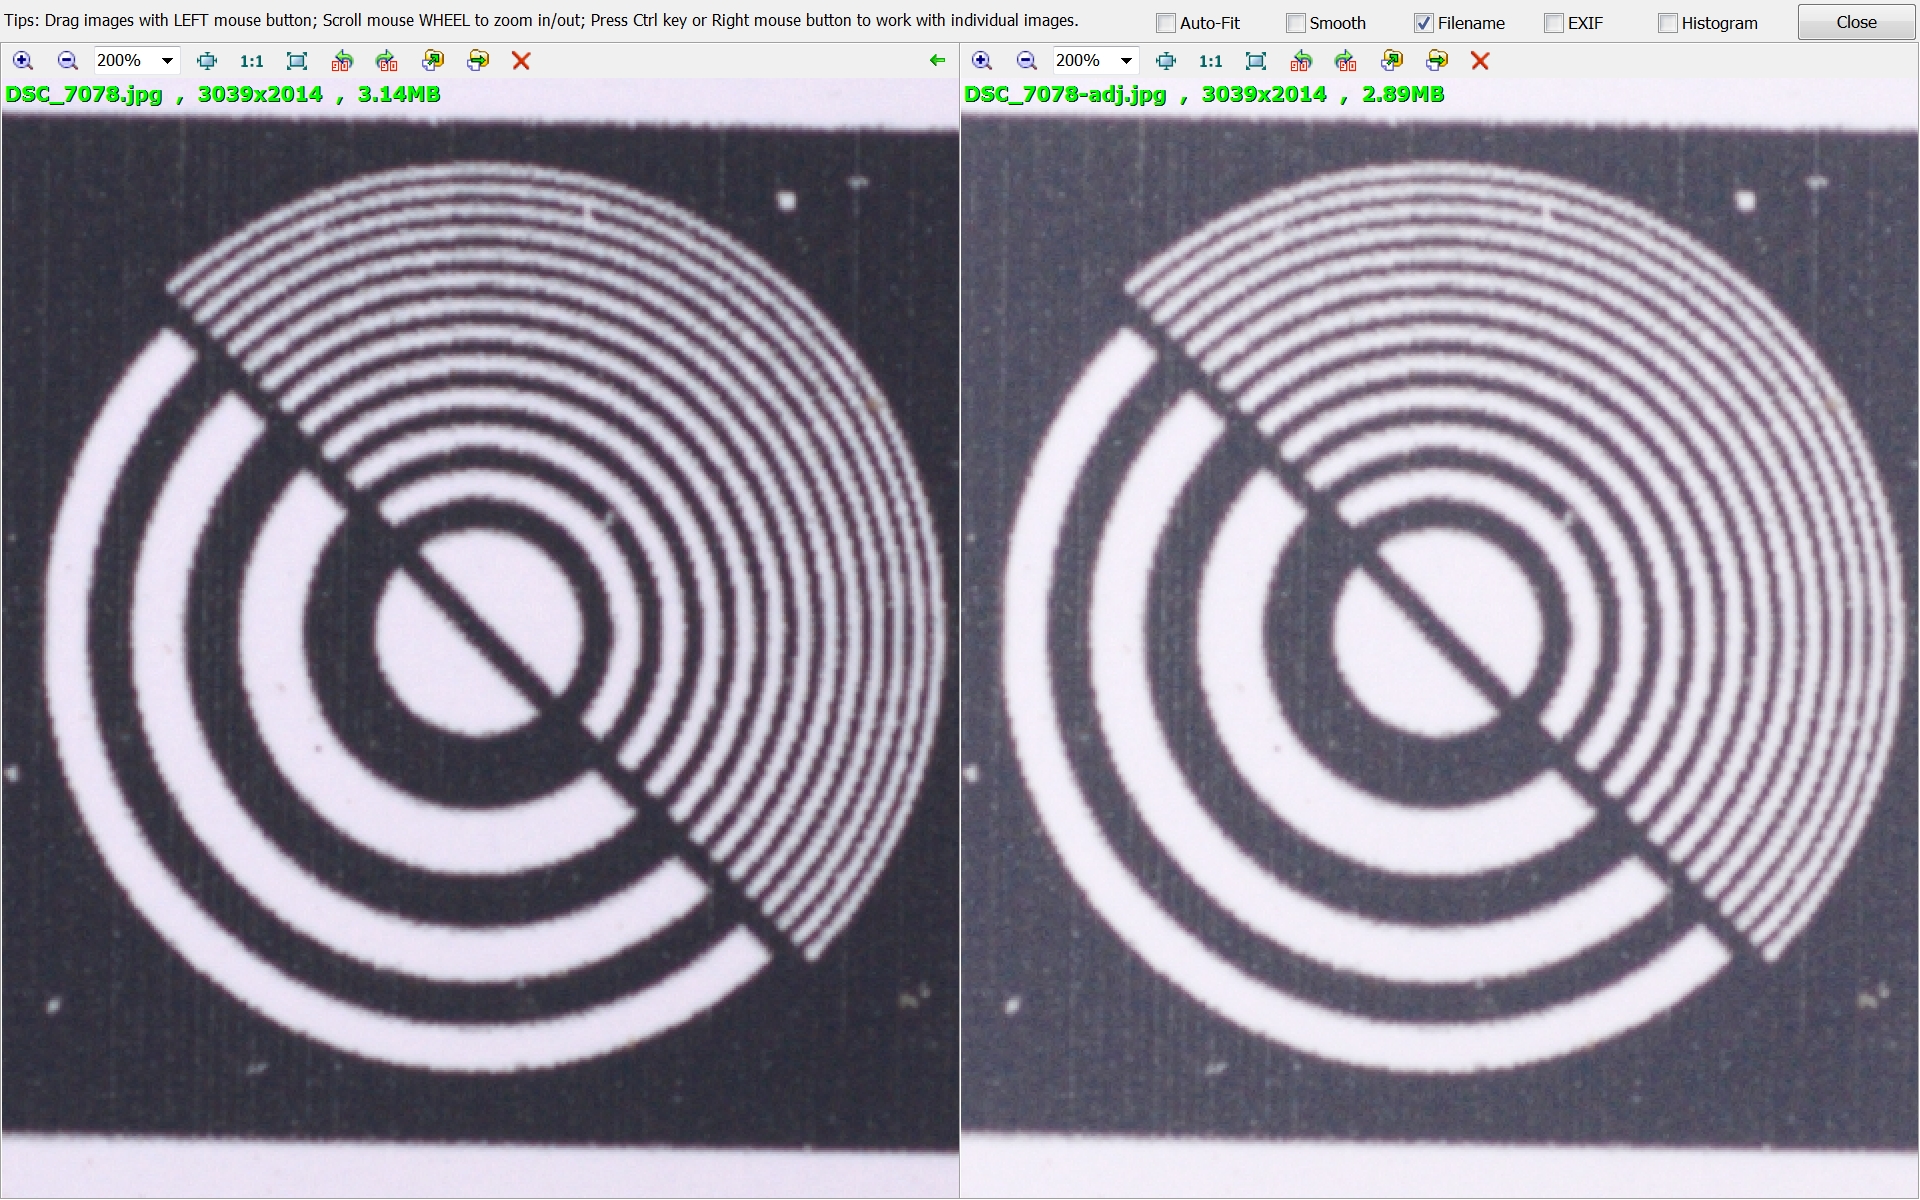The width and height of the screenshot is (1920, 1200).
Task: Delete left image with red X
Action: 521,61
